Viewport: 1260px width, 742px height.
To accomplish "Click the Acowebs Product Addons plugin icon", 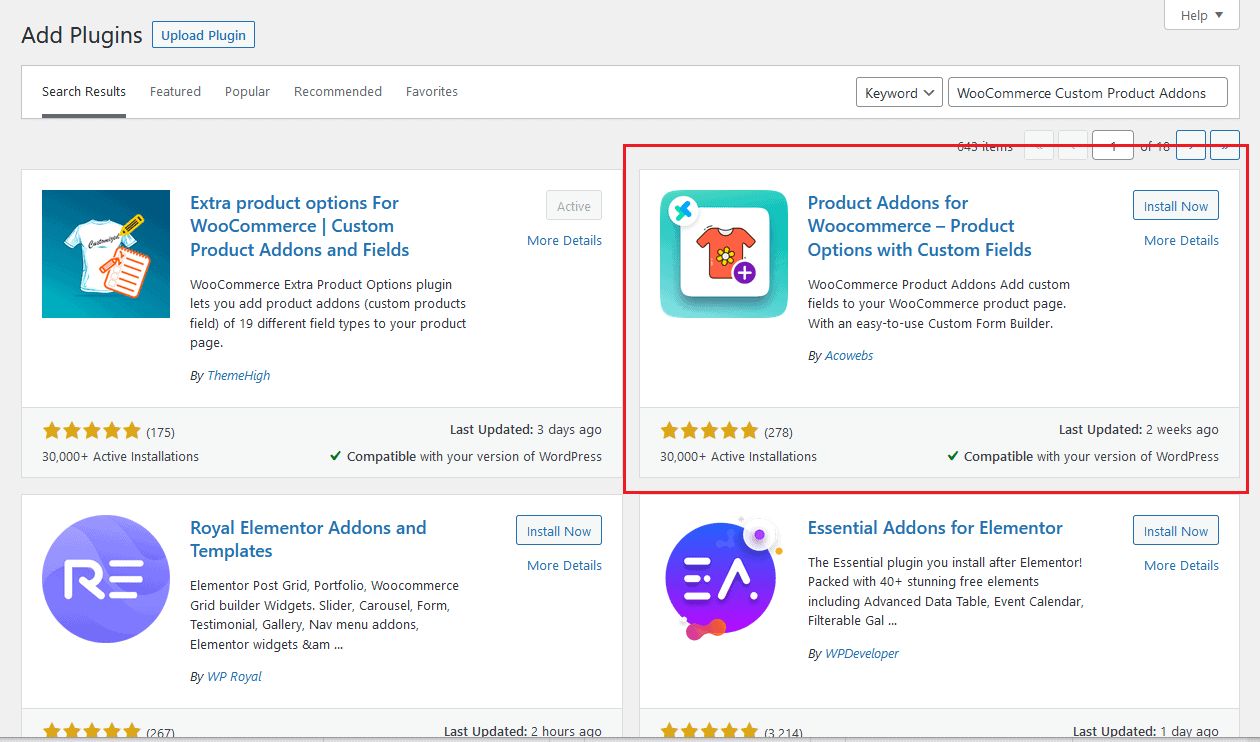I will (723, 254).
